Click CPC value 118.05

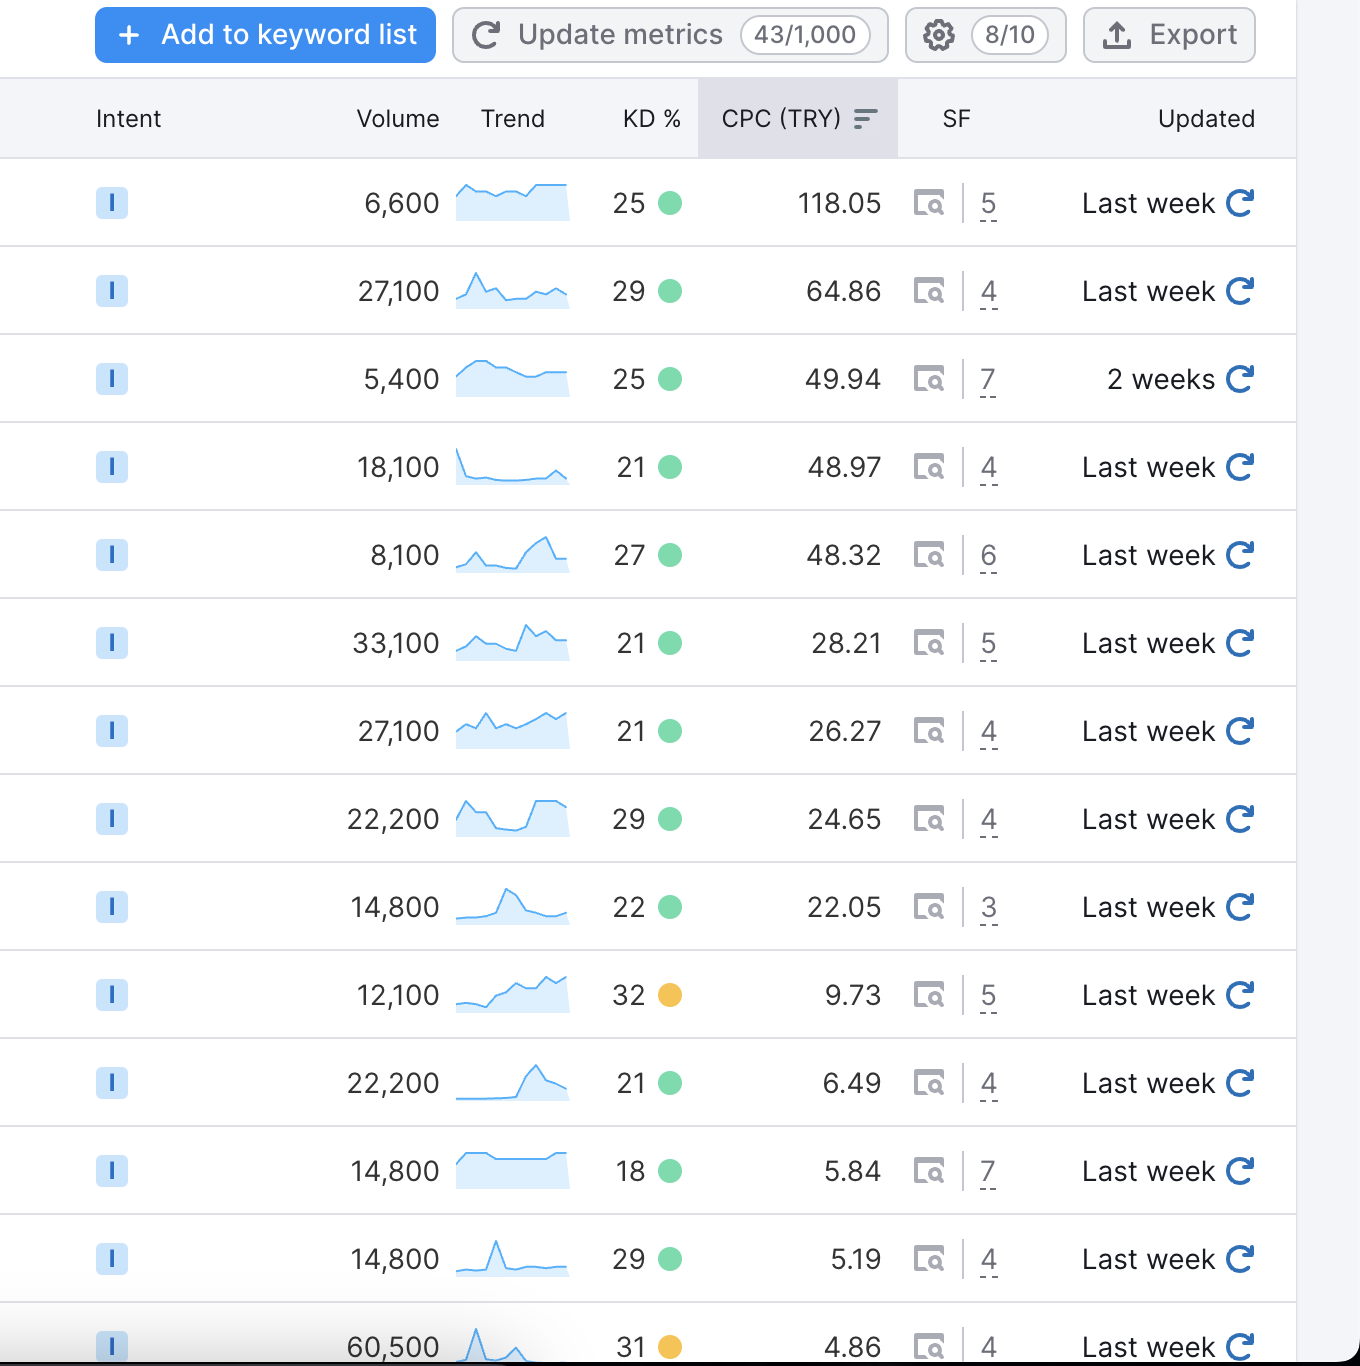[x=840, y=203]
